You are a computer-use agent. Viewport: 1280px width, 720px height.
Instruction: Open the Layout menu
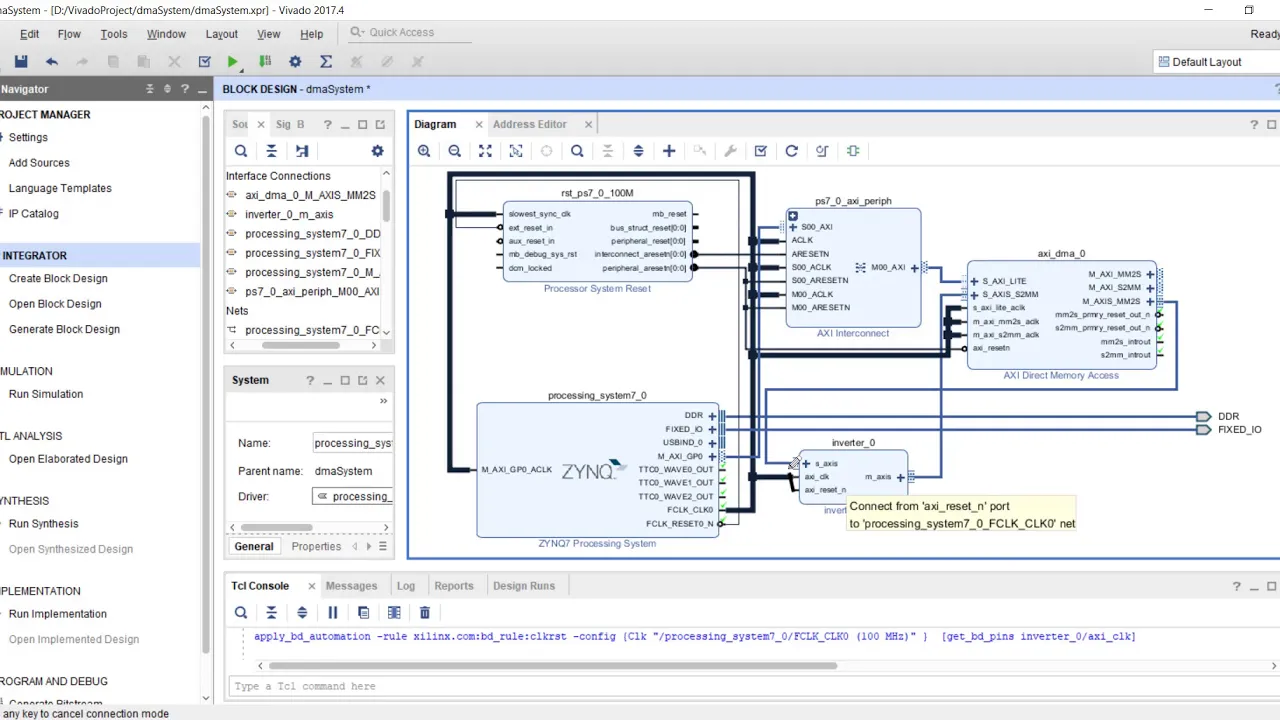[222, 34]
